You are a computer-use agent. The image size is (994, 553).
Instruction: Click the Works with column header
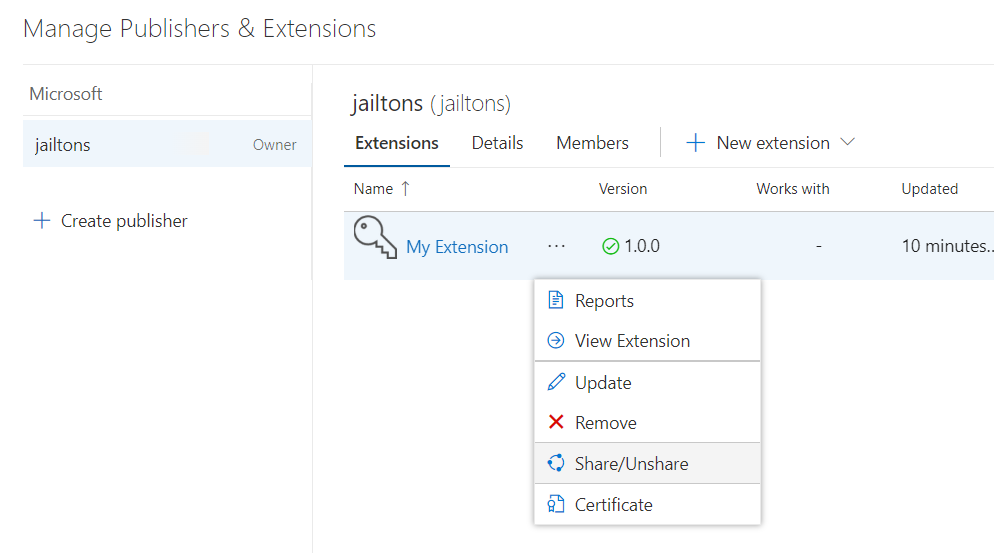[x=792, y=189]
